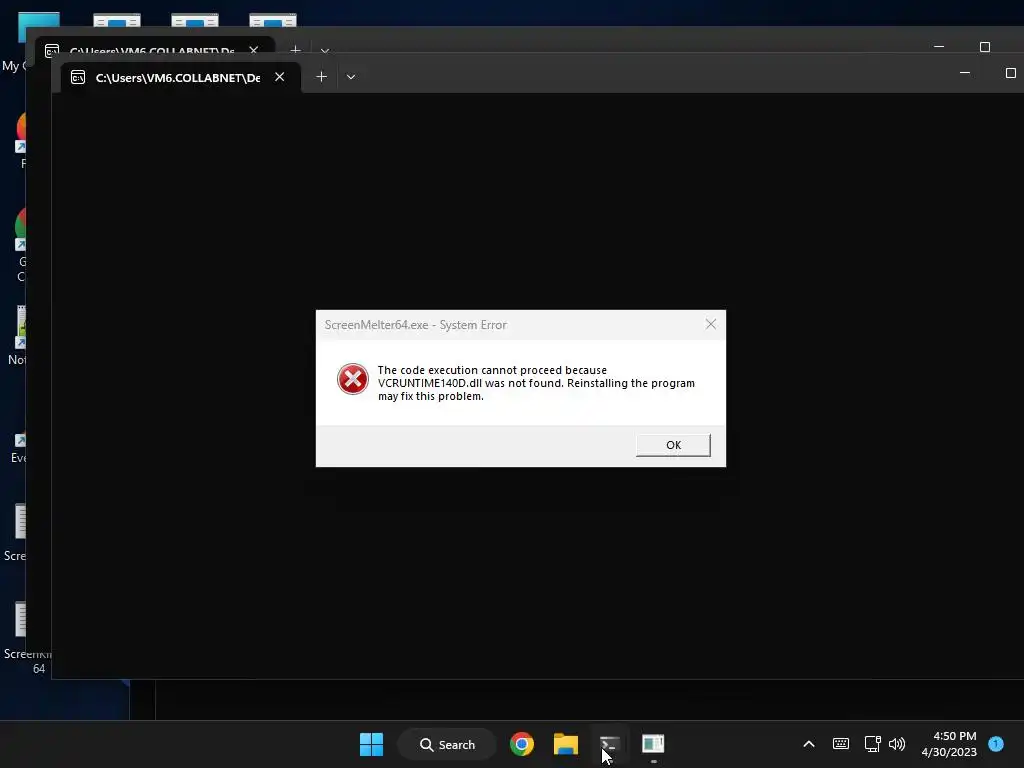Open the clock showing 4:50 PM
Screen dimensions: 1024x768
[x=949, y=744]
